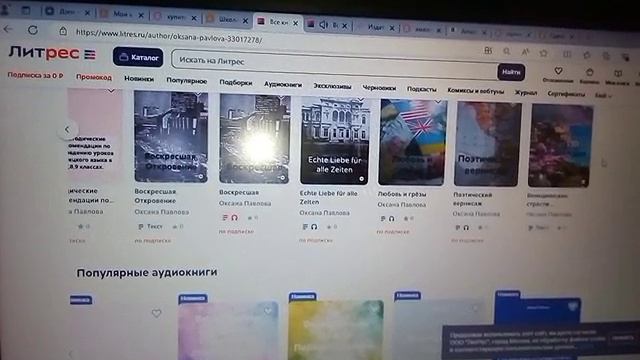Image resolution: width=640 pixels, height=360 pixels.
Task: Switch to the Школ browser tab
Action: point(227,19)
